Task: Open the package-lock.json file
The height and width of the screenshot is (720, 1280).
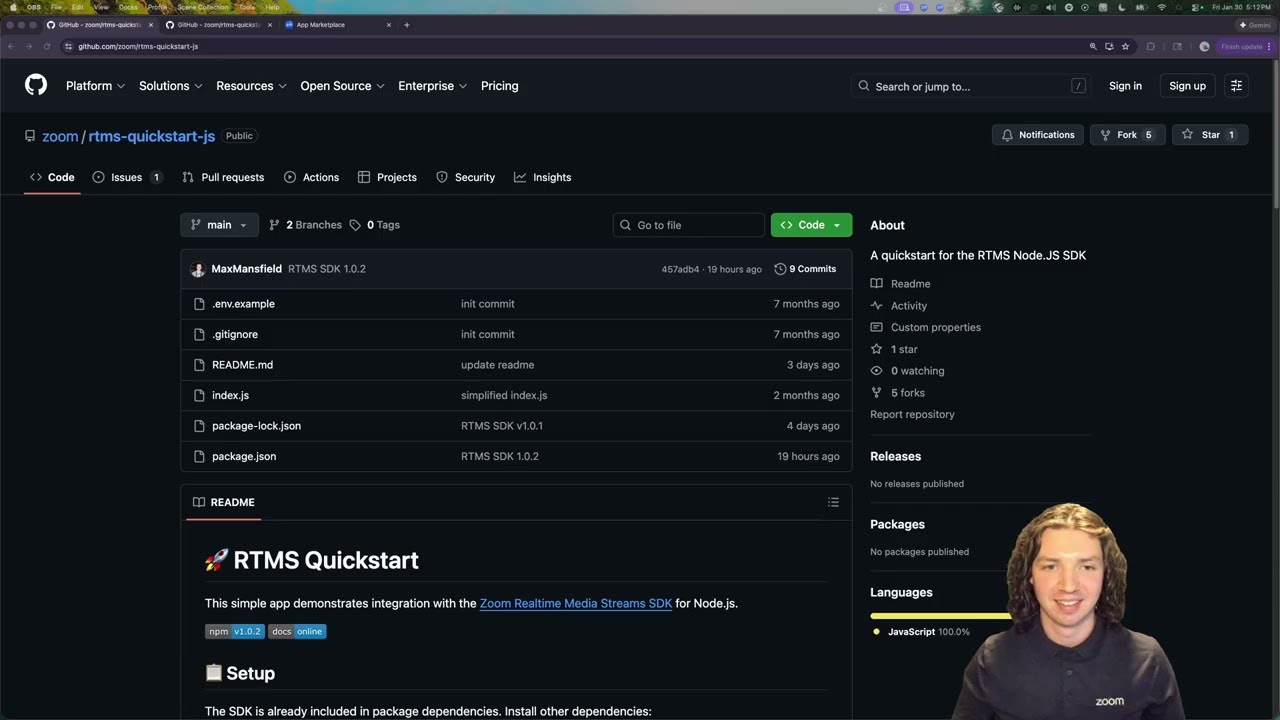Action: 256,426
